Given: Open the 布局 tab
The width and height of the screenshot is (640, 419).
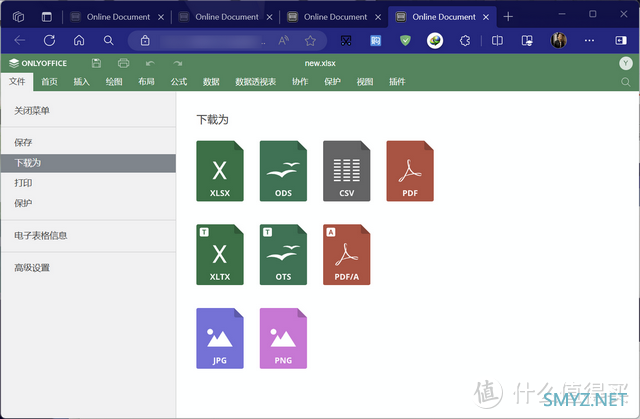Looking at the screenshot, I should point(146,82).
